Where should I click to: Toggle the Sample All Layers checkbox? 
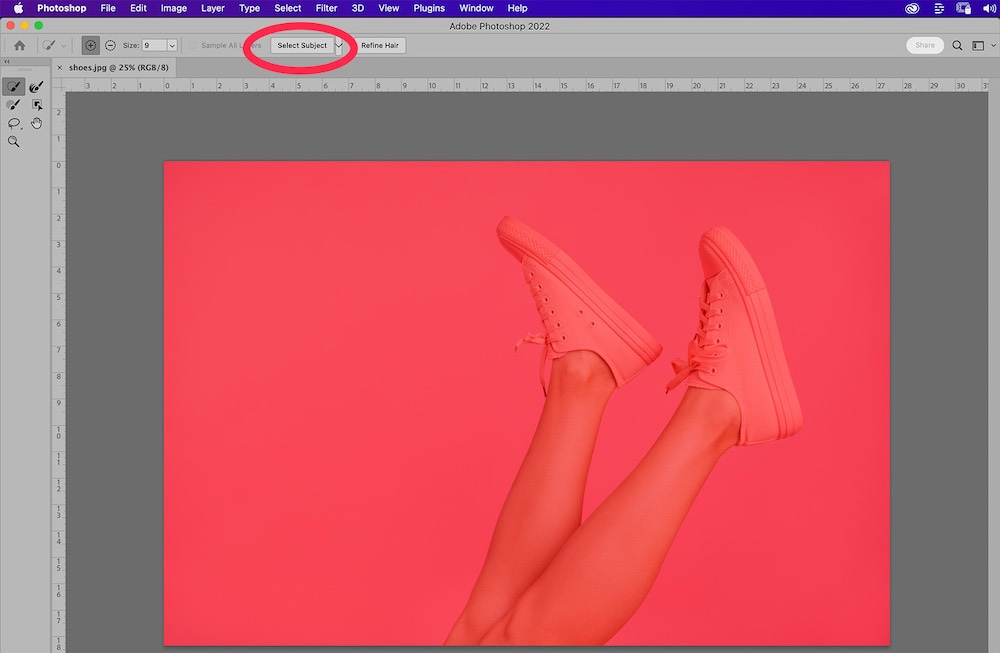tap(193, 45)
